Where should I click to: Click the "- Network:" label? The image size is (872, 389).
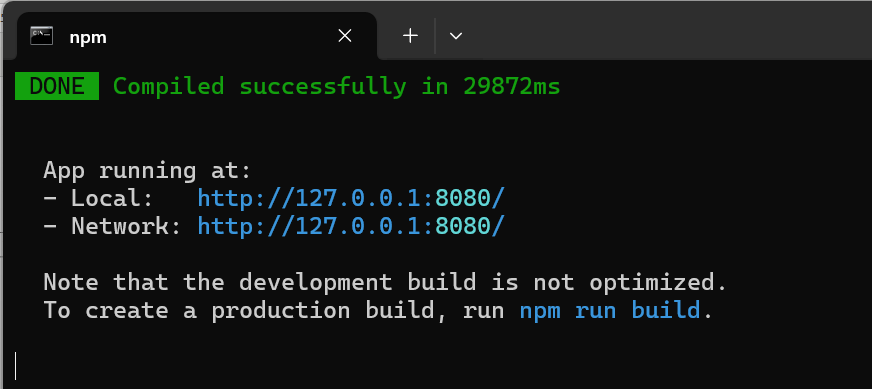pyautogui.click(x=112, y=226)
